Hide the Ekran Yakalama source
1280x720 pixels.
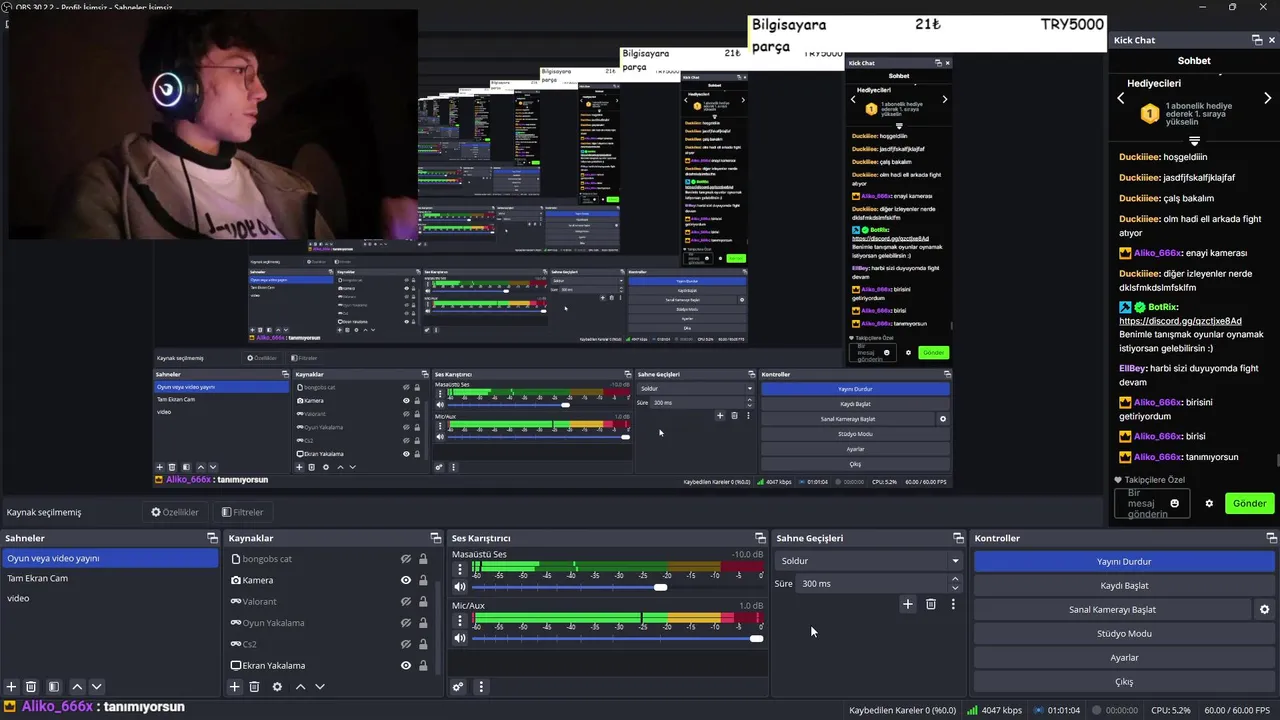(406, 665)
